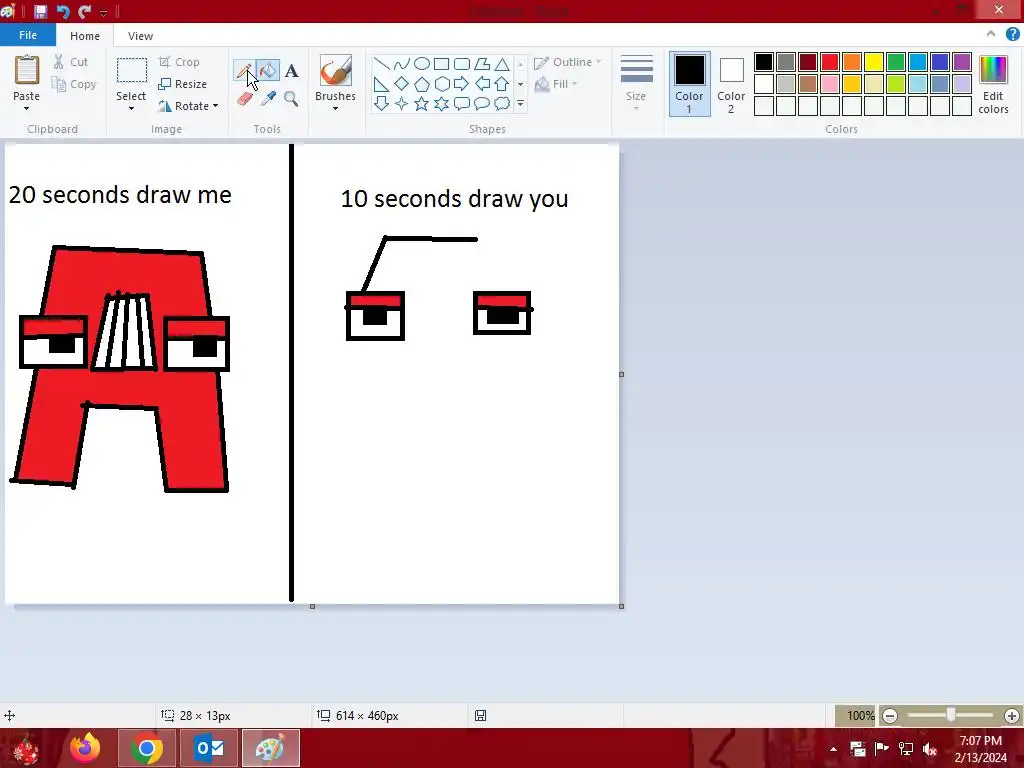
Task: Pick the yellow color swatch
Action: pyautogui.click(x=874, y=62)
